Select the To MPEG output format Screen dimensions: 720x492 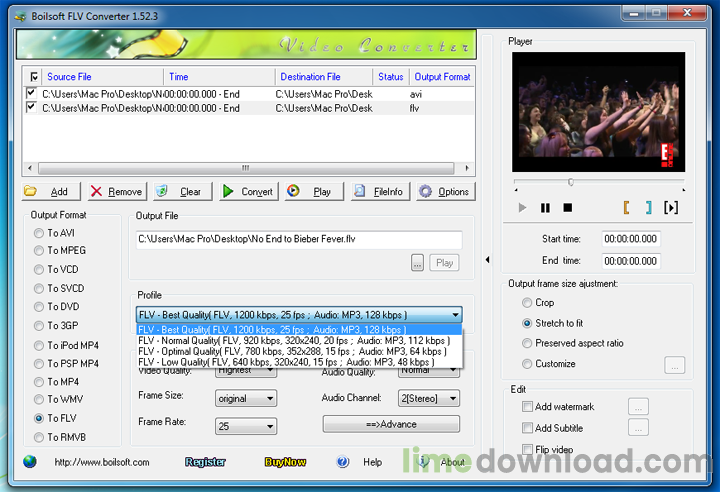coord(60,250)
